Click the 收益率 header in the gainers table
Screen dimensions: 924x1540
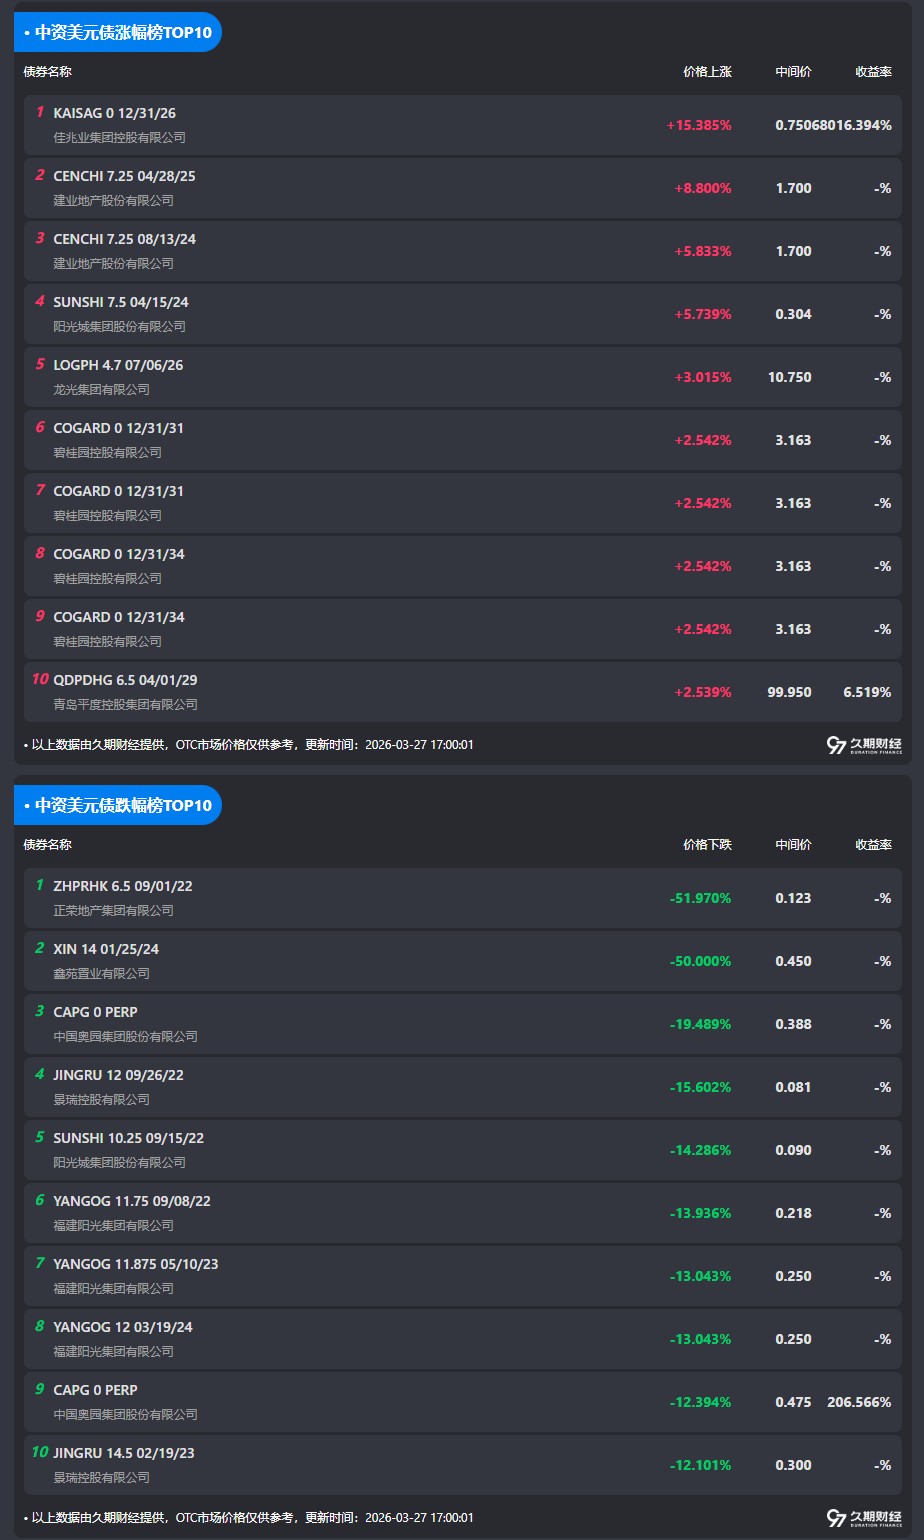(x=873, y=72)
